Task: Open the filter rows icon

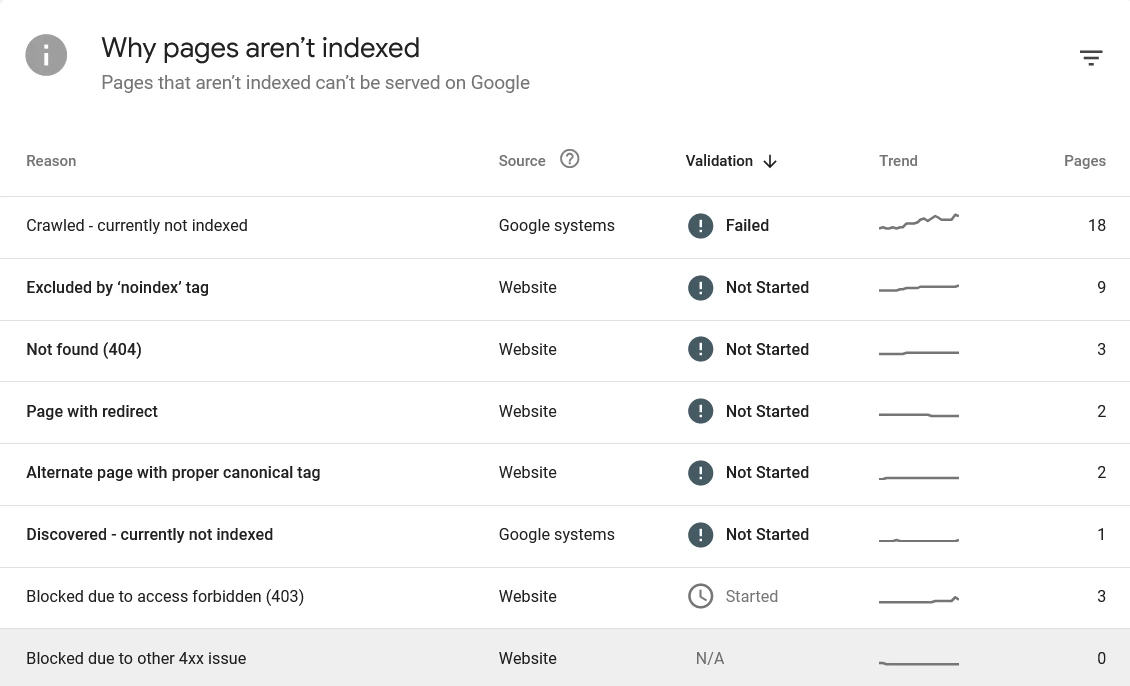Action: 1091,58
